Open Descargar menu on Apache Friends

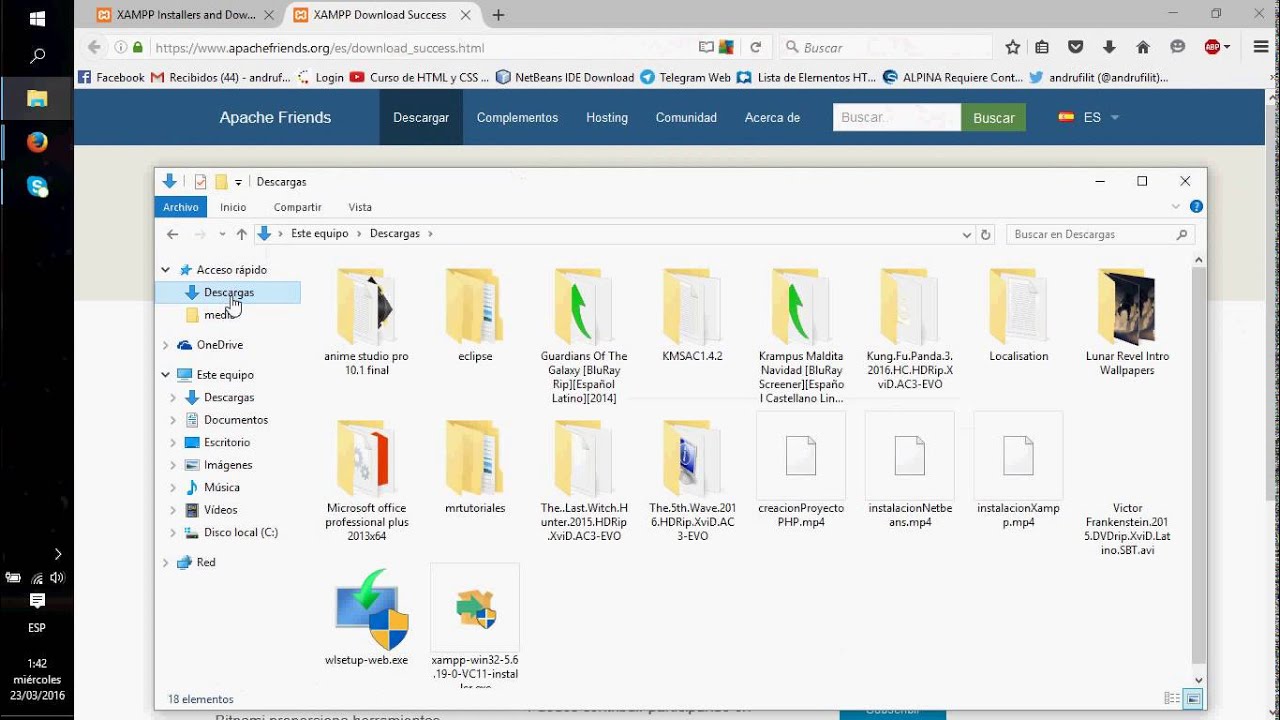[x=421, y=117]
